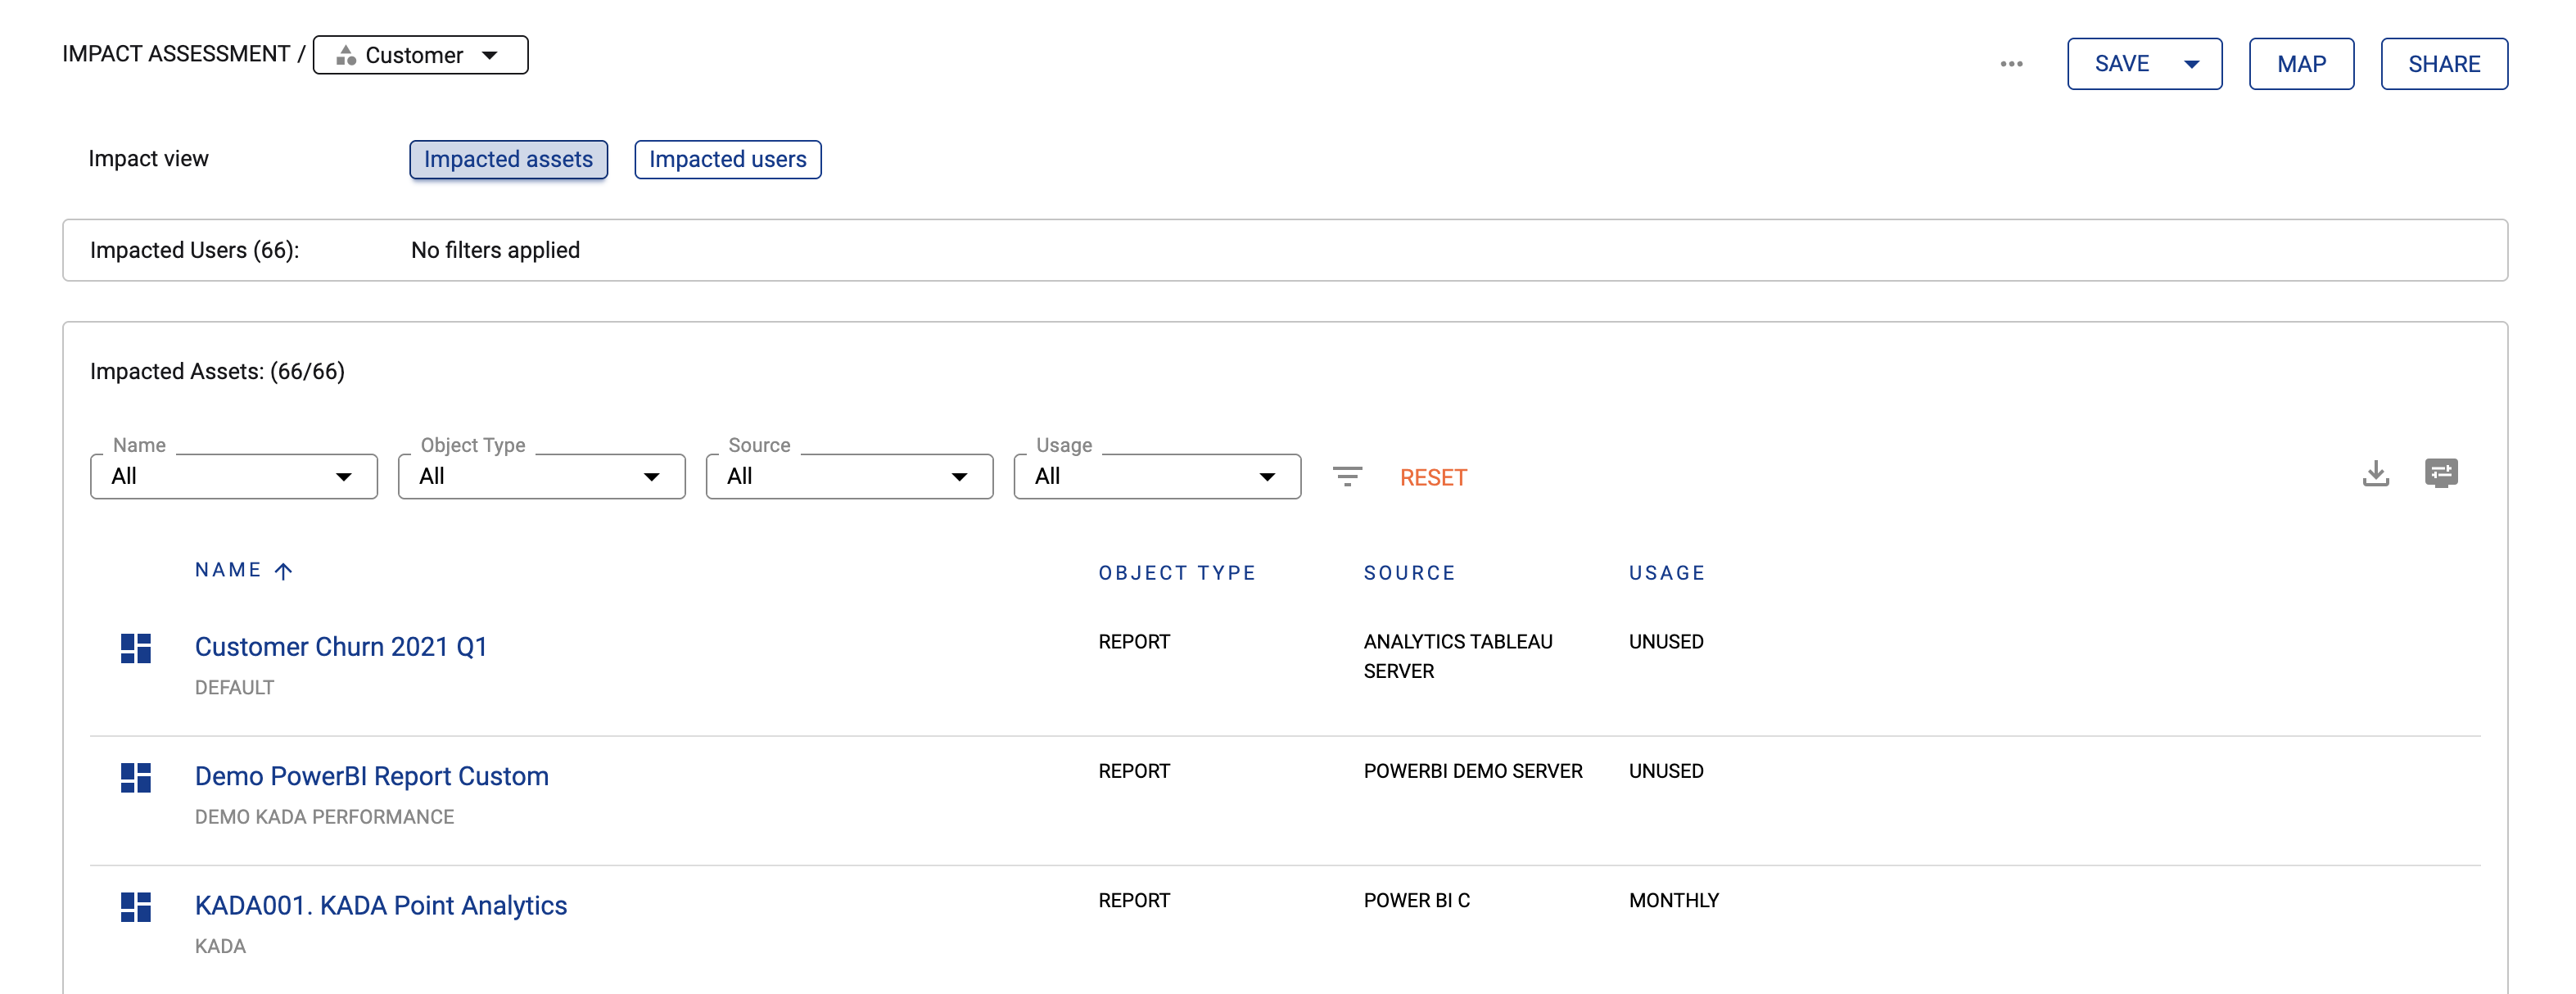The width and height of the screenshot is (2576, 994).
Task: Click the download icon above the table
Action: pos(2375,474)
